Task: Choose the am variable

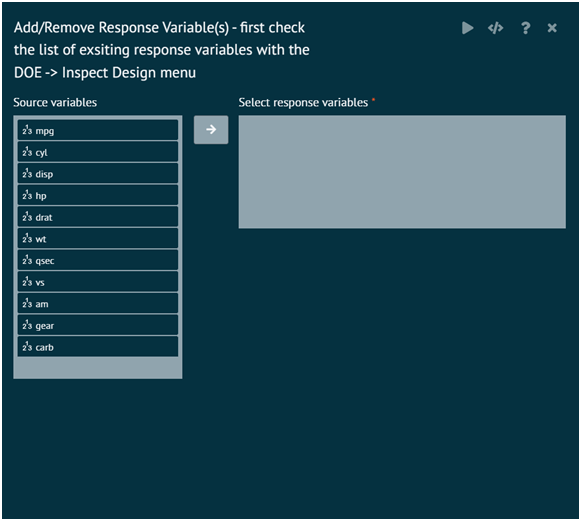Action: (98, 303)
